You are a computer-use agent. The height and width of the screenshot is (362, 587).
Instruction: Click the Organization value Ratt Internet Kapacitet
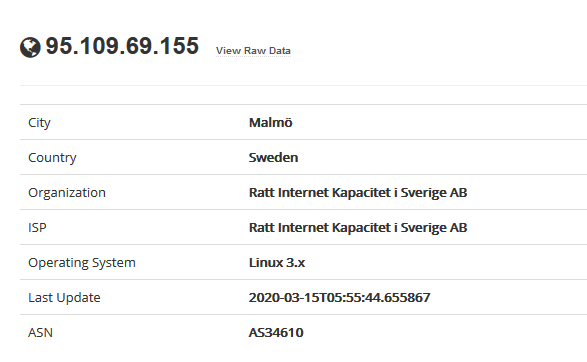pyautogui.click(x=358, y=192)
